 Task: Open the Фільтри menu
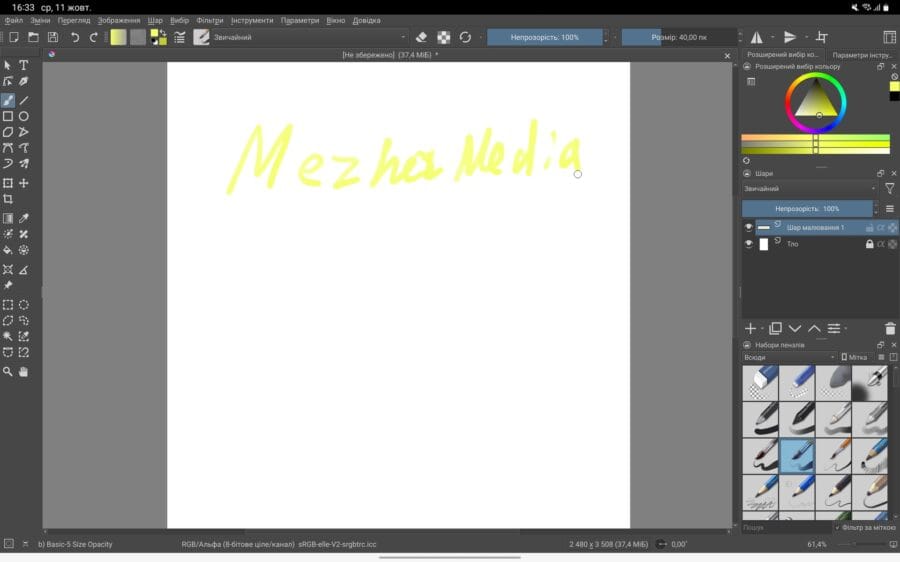(x=210, y=20)
